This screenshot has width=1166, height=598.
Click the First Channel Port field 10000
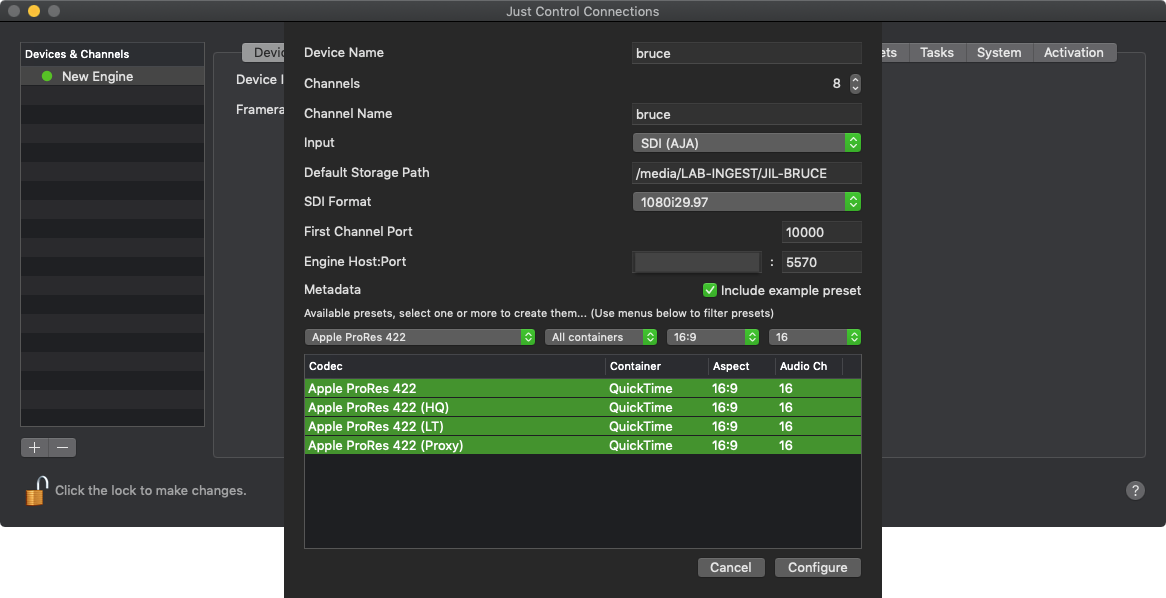822,232
